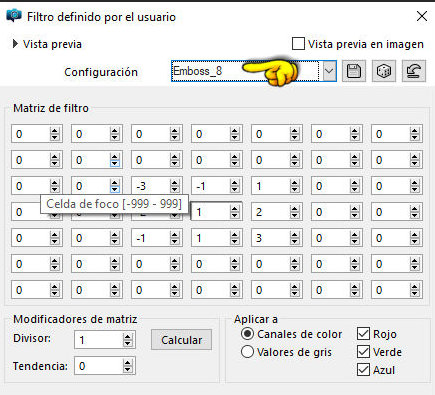Toggle the Azul channel checkbox
Viewport: 435px width, 395px height.
tap(363, 370)
